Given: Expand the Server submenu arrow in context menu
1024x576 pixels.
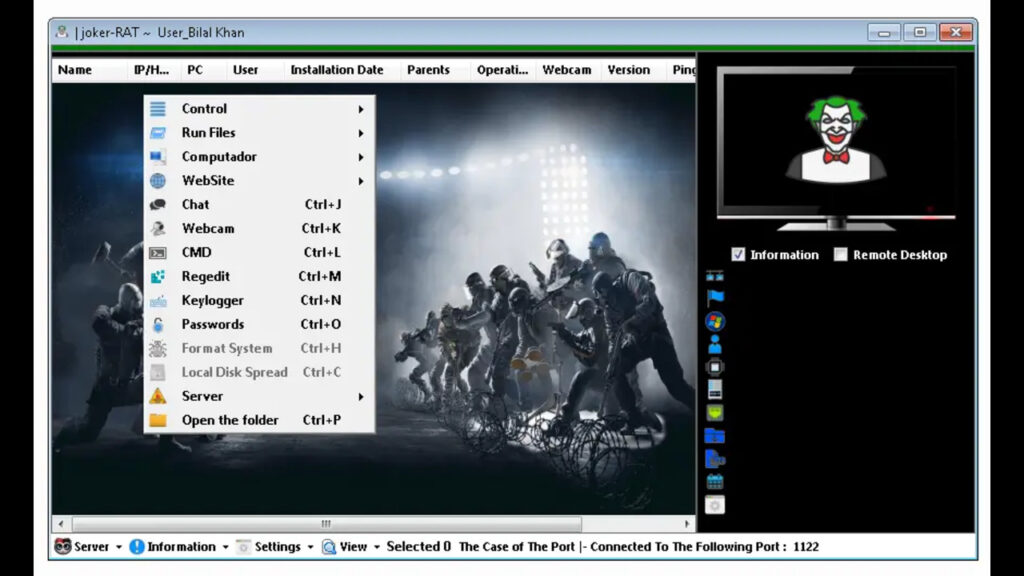Looking at the screenshot, I should (x=360, y=396).
